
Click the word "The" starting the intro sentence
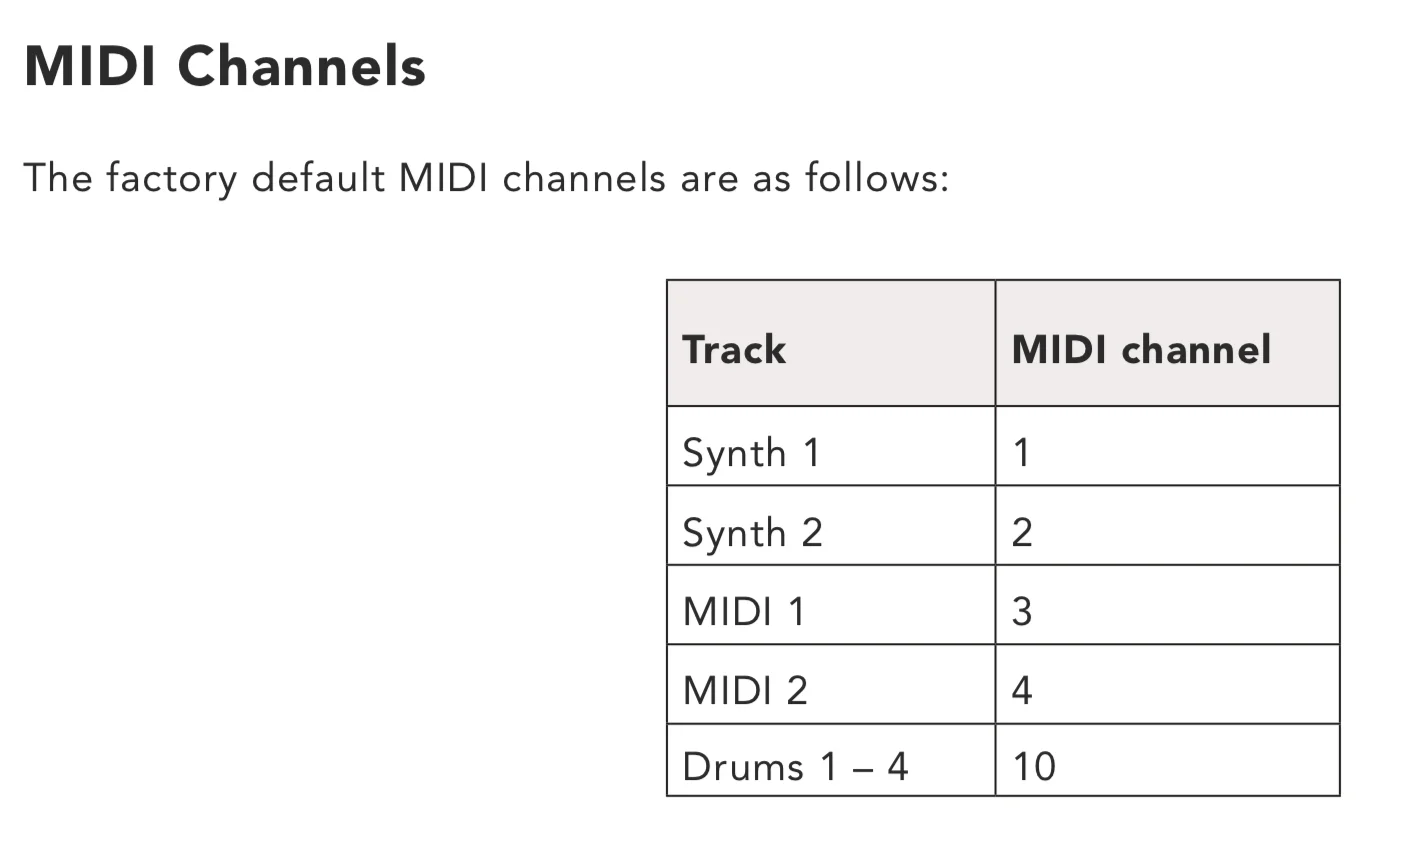point(57,178)
